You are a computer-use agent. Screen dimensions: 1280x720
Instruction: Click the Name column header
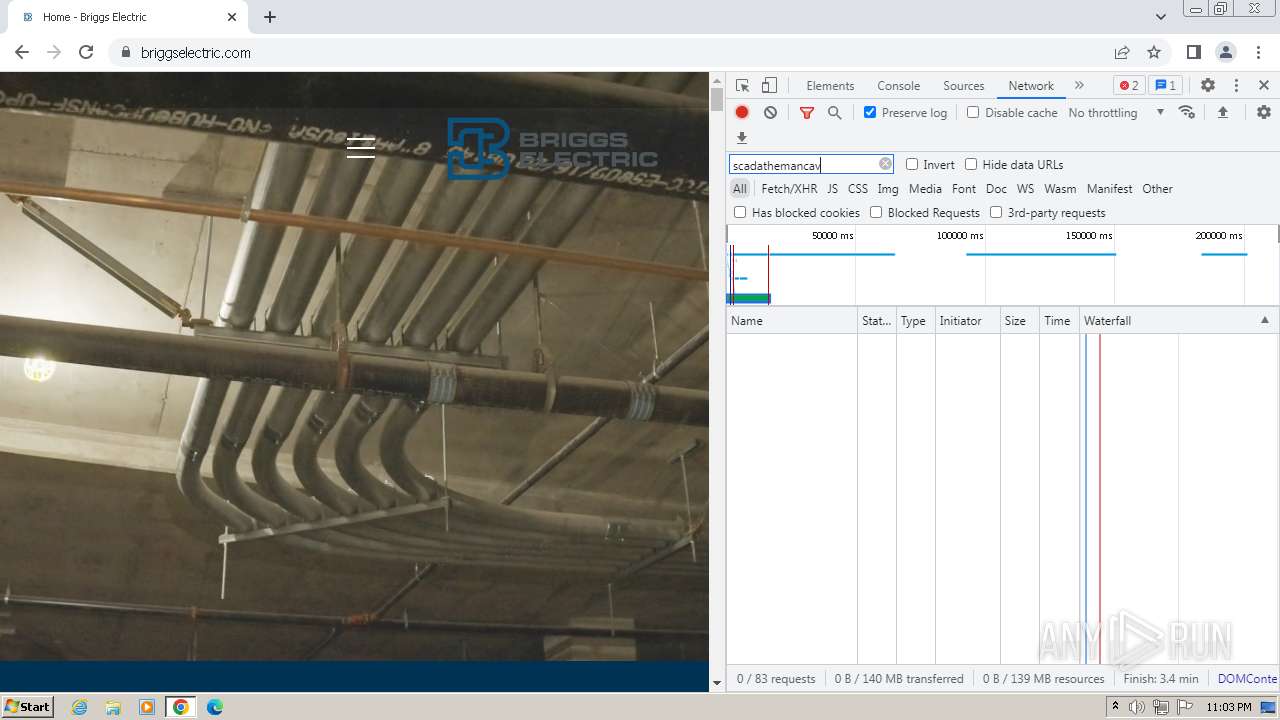[x=792, y=320]
